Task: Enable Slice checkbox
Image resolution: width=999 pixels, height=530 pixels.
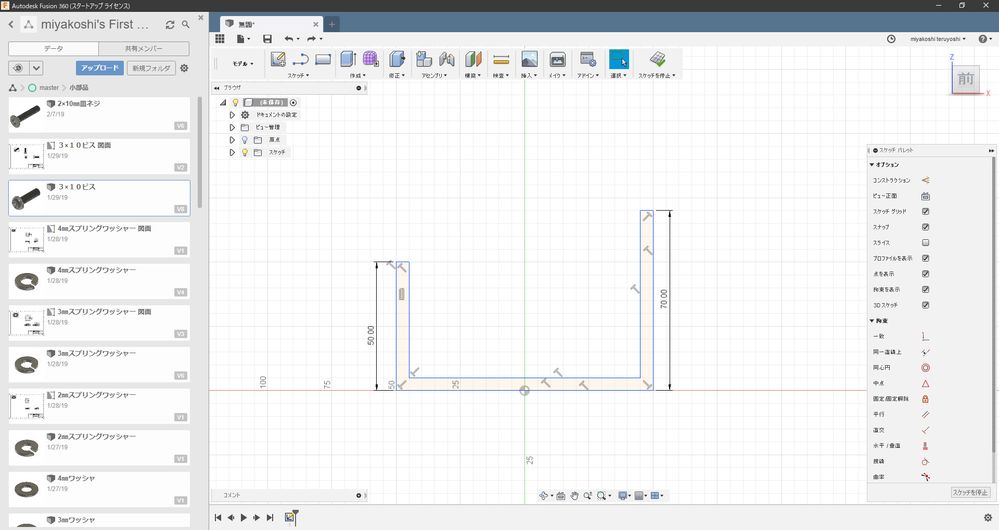Action: coord(926,243)
